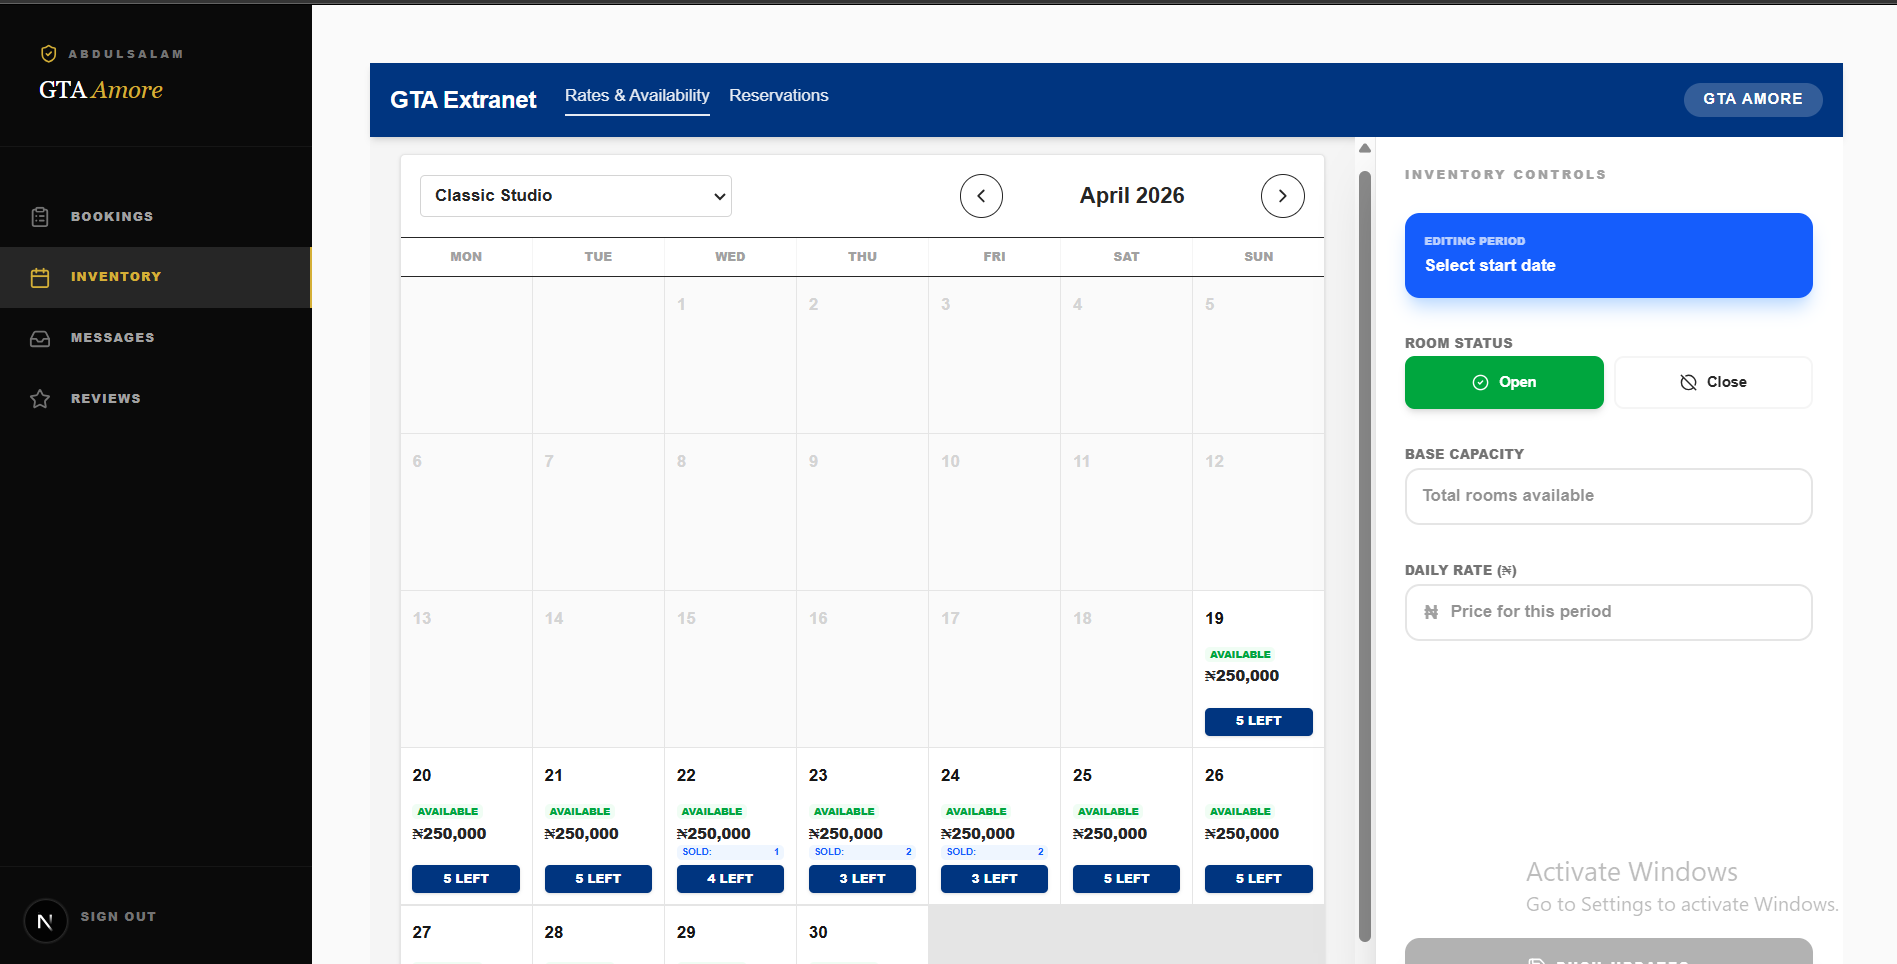Click the Price for this period field
The image size is (1897, 964).
[x=1608, y=612]
